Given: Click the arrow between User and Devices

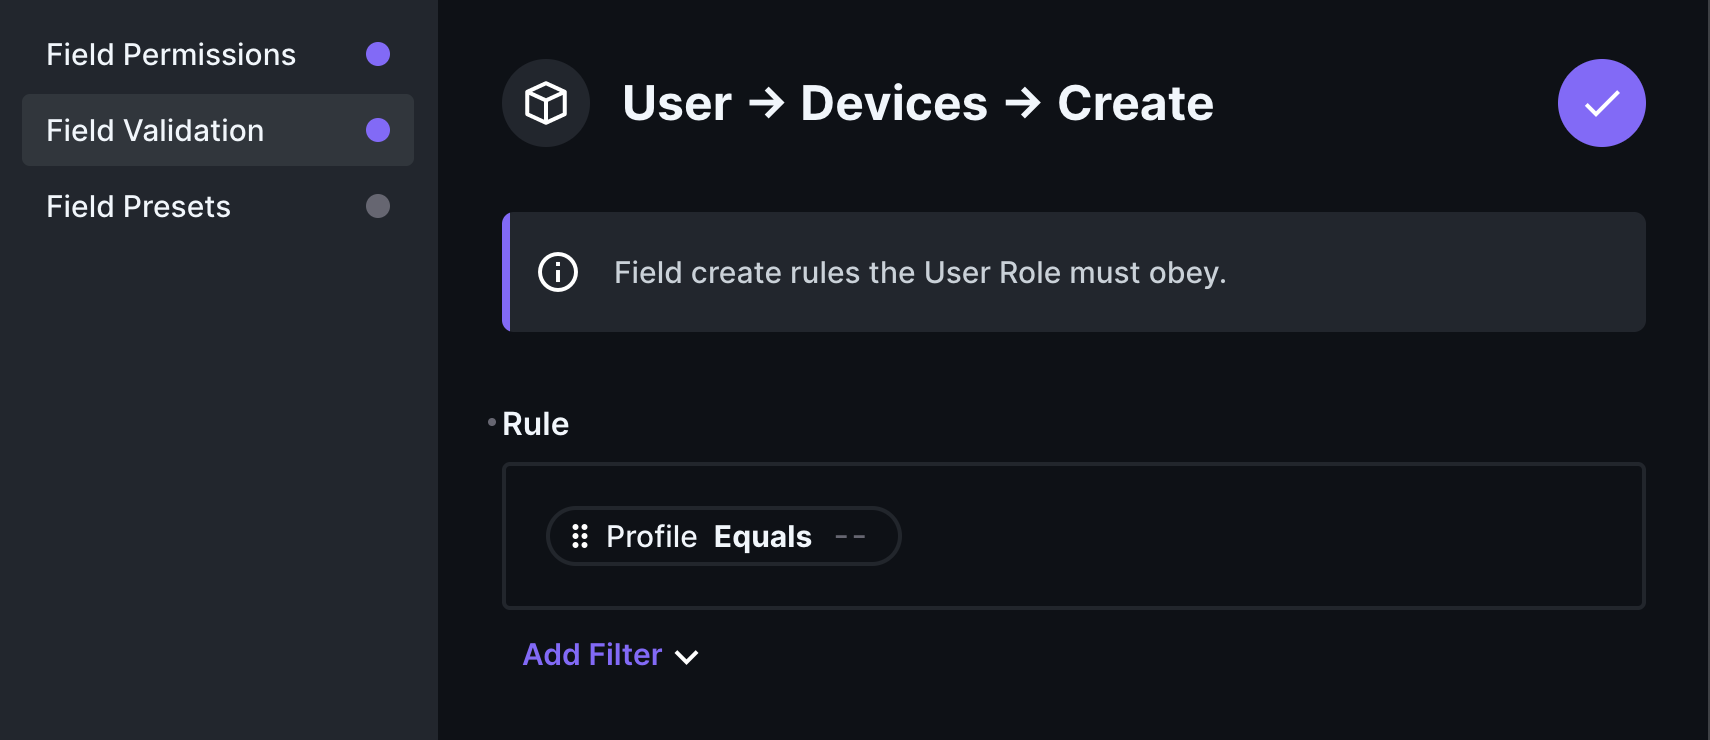Looking at the screenshot, I should click(x=767, y=103).
